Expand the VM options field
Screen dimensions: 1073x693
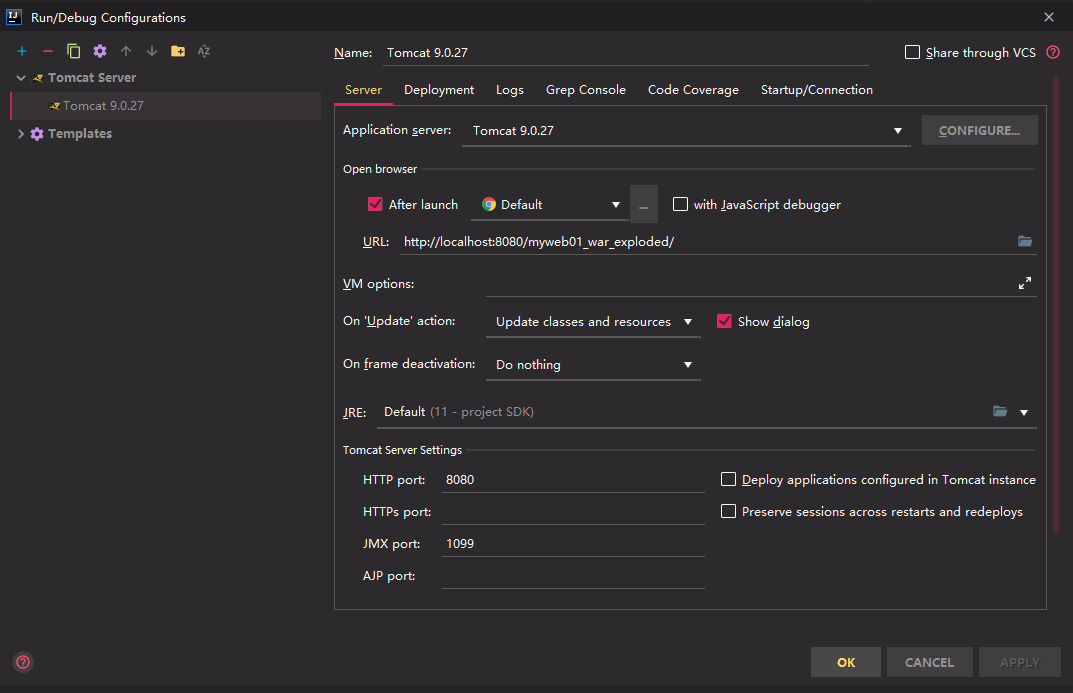1024,283
